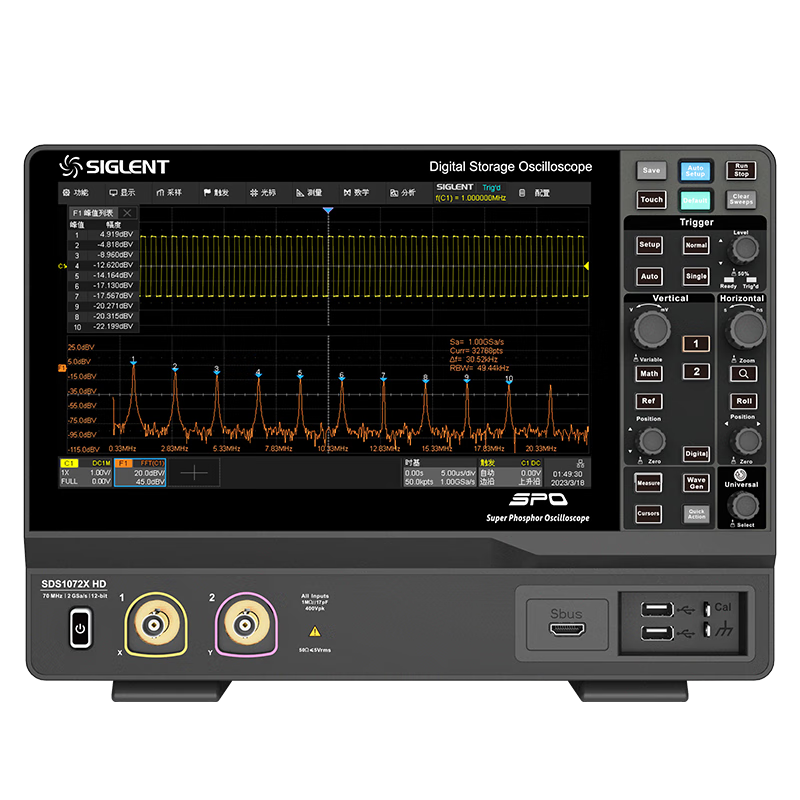Click the network status icon
Screen dimensions: 800x800
point(580,464)
